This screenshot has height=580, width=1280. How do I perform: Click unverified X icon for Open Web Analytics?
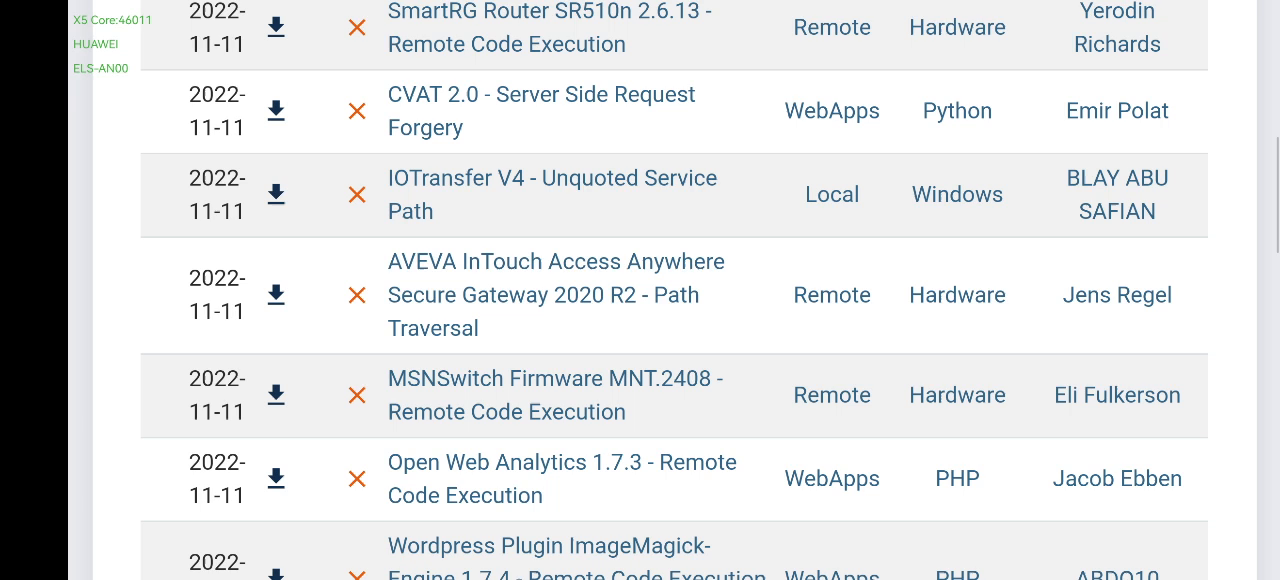[357, 479]
